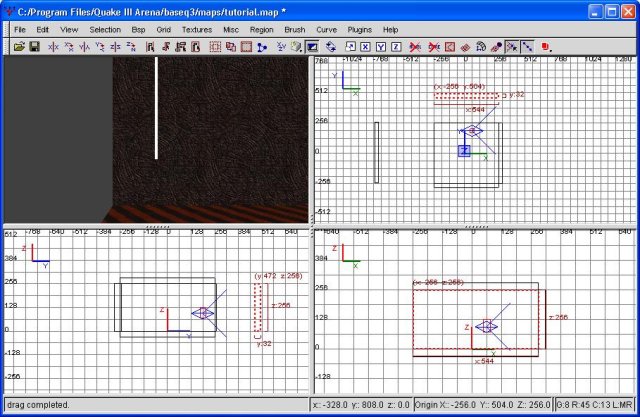Flip selection along the x-axis

(53, 47)
